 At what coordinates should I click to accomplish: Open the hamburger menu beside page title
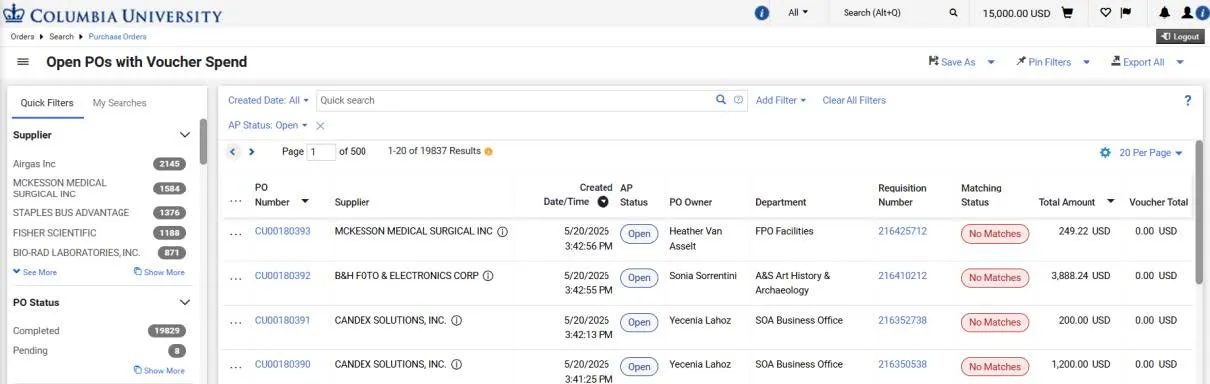(23, 62)
